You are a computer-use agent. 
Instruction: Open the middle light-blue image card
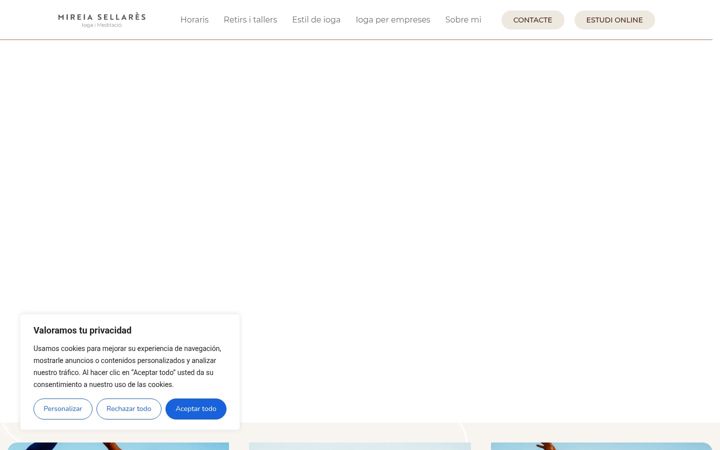(x=360, y=446)
